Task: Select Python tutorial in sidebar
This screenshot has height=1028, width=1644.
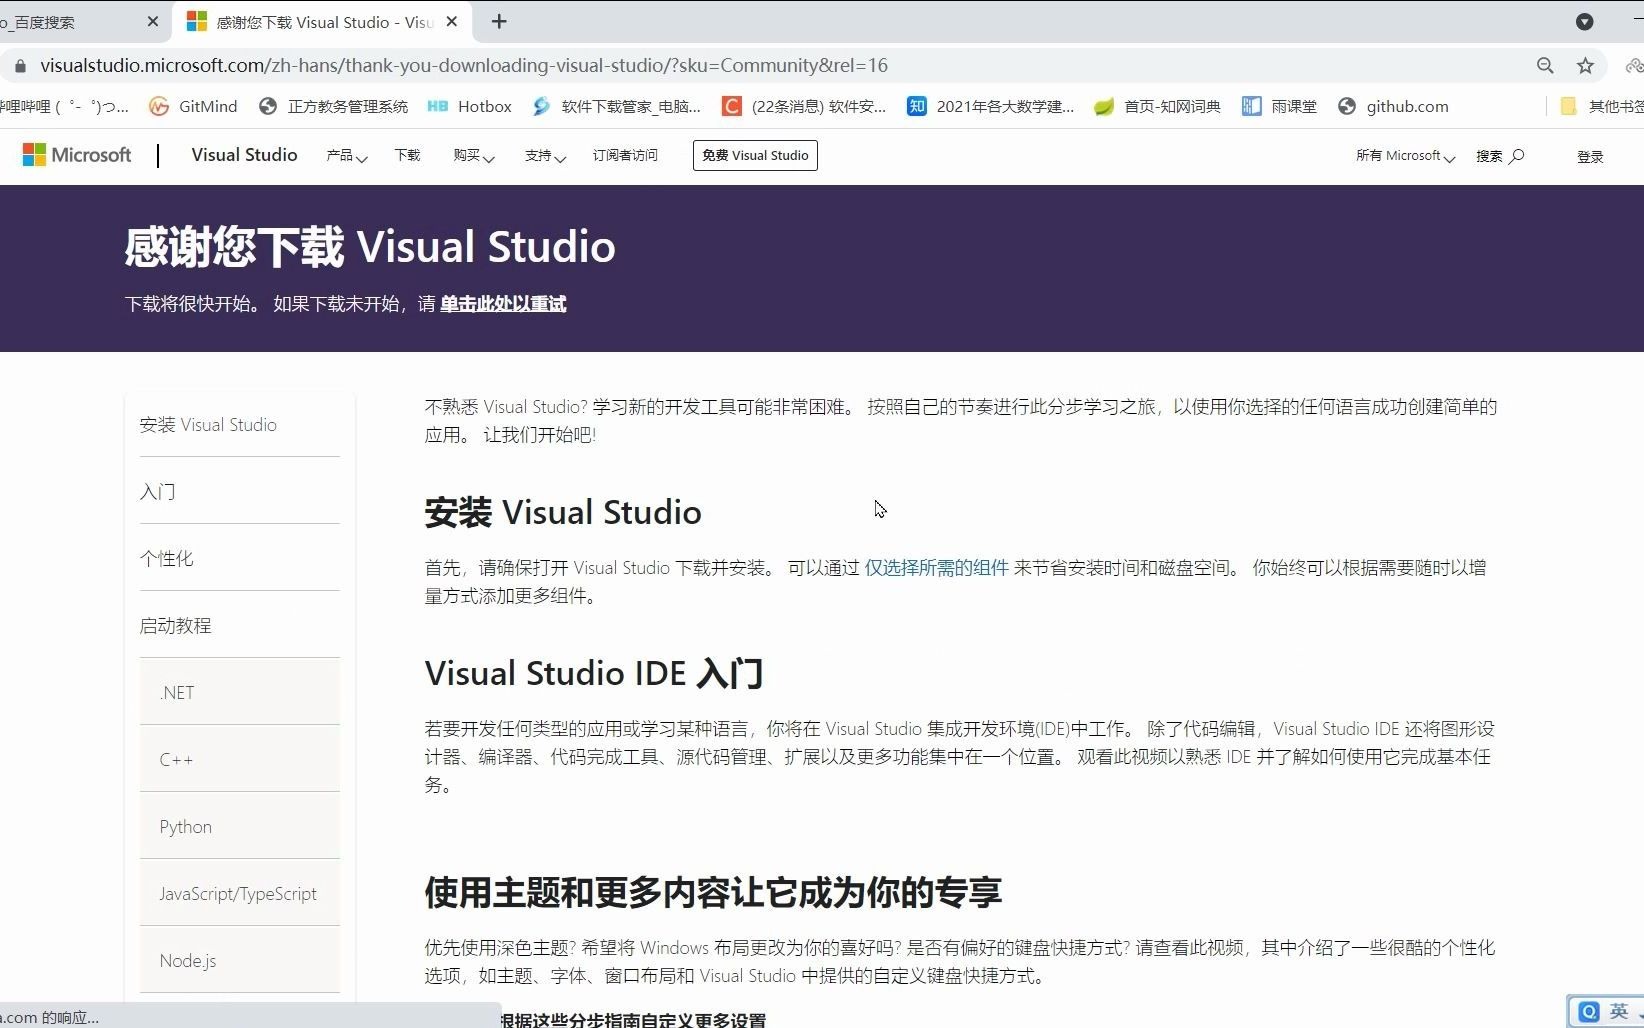Action: [x=240, y=826]
